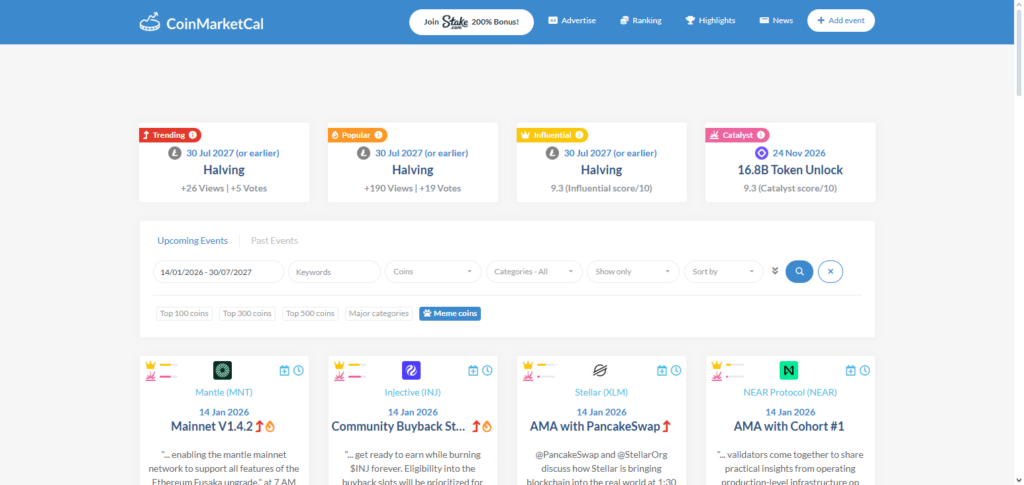Open the AMA with PancakeSwap event
Image resolution: width=1024 pixels, height=485 pixels.
point(595,426)
